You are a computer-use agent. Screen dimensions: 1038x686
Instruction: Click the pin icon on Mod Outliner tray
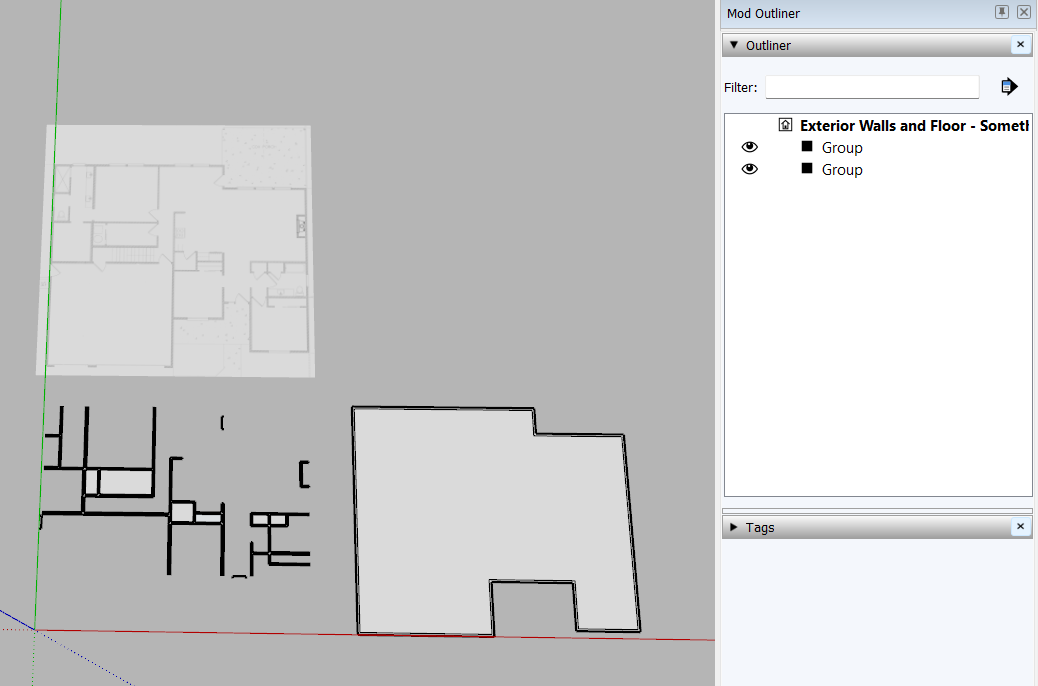[1002, 12]
